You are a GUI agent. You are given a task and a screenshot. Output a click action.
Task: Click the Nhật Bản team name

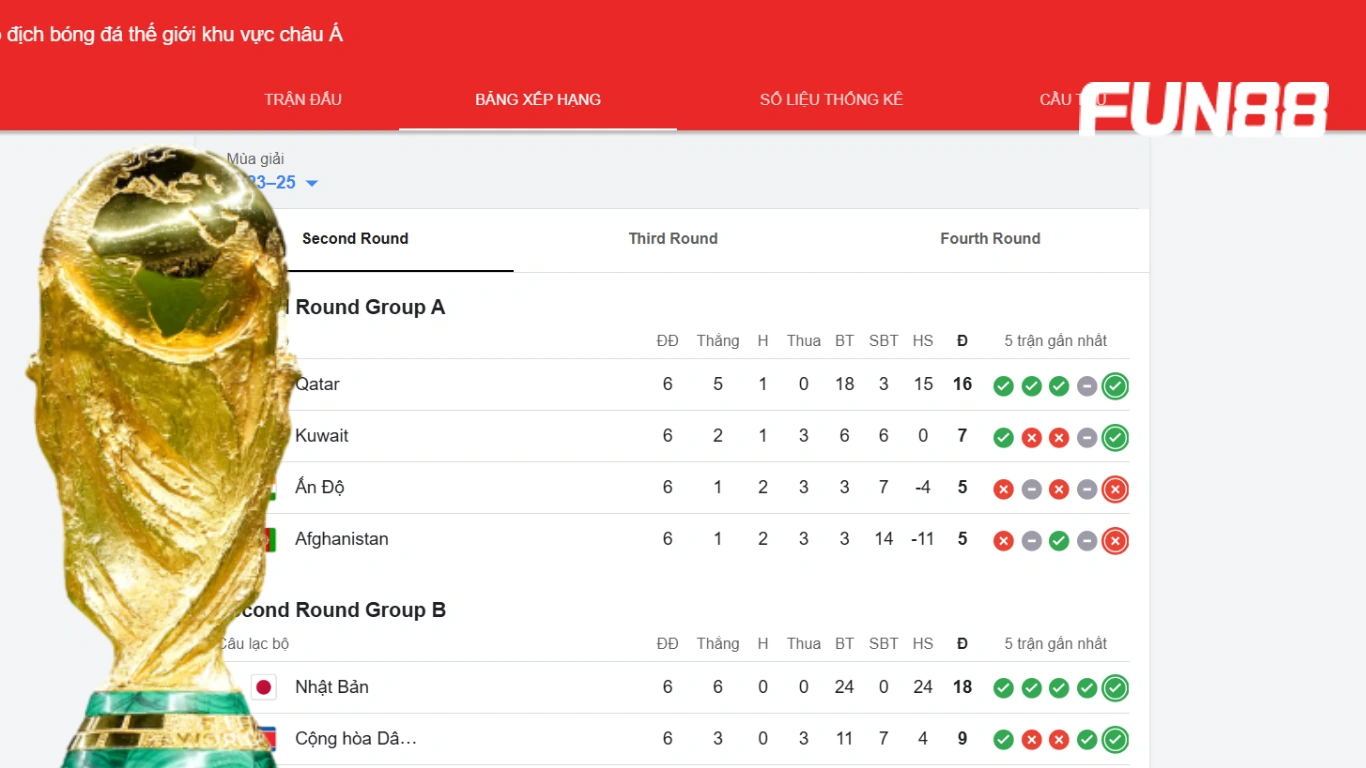332,688
